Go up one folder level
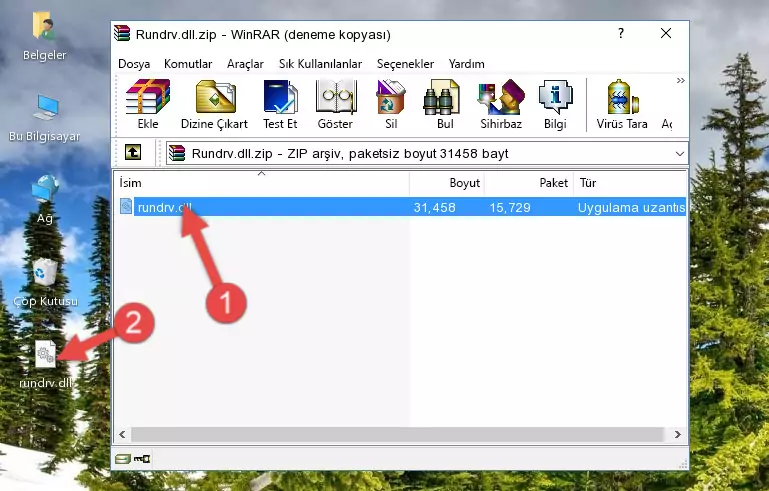769x491 pixels. (133, 153)
